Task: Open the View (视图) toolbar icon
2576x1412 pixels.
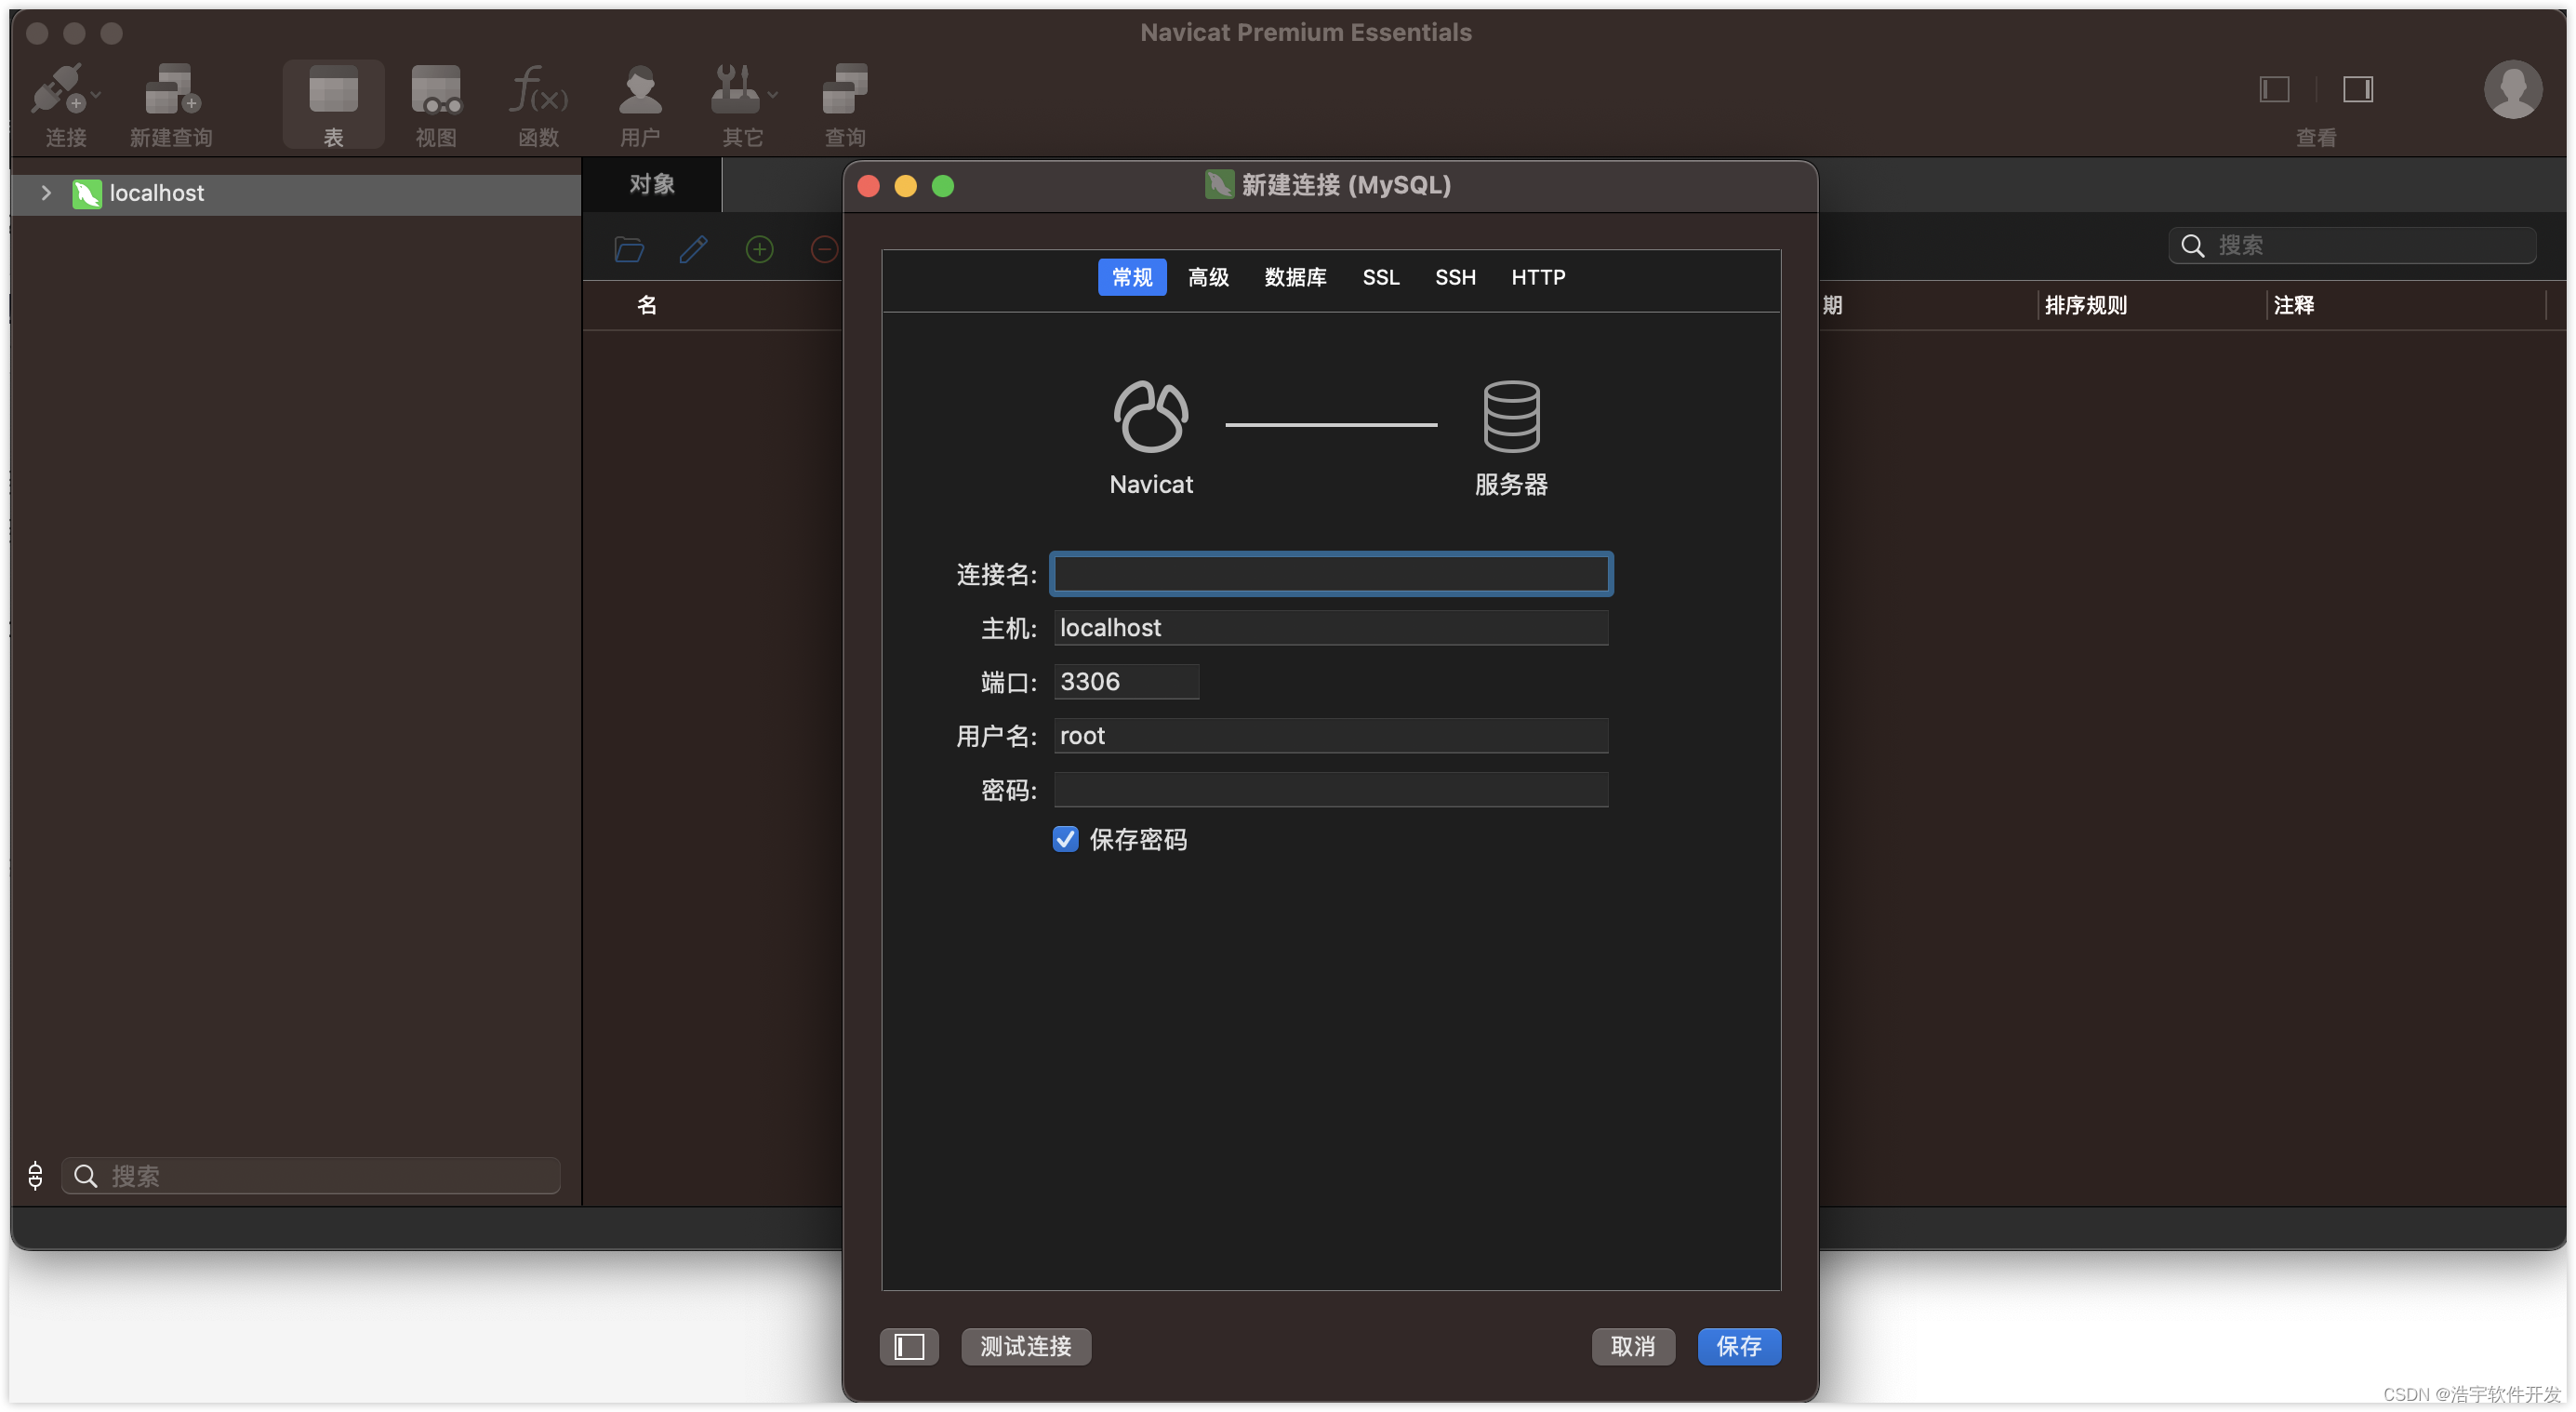Action: (x=436, y=91)
